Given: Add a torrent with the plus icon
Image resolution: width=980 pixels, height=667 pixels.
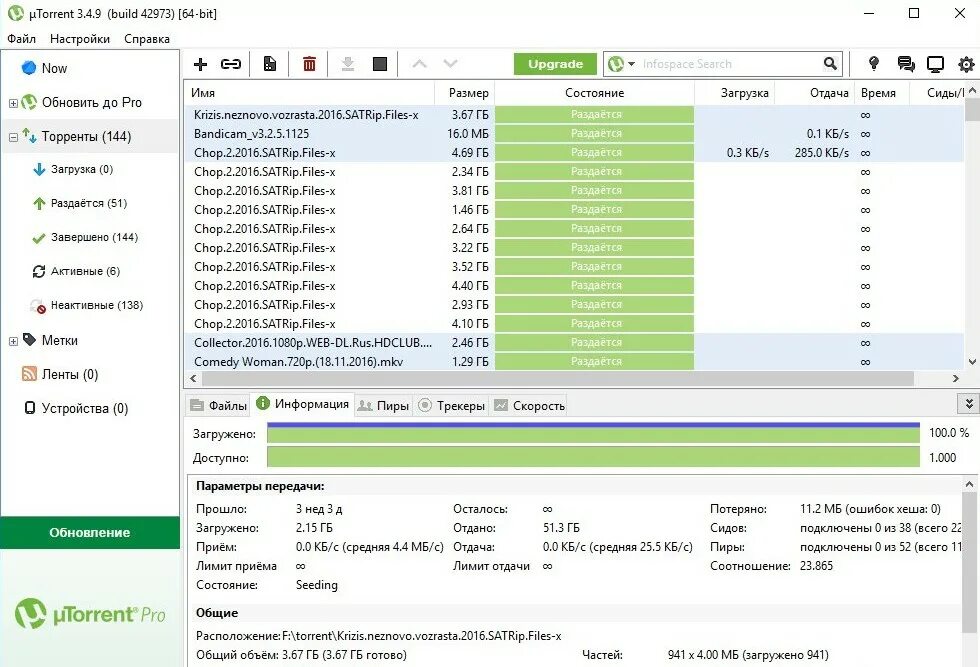Looking at the screenshot, I should [201, 64].
